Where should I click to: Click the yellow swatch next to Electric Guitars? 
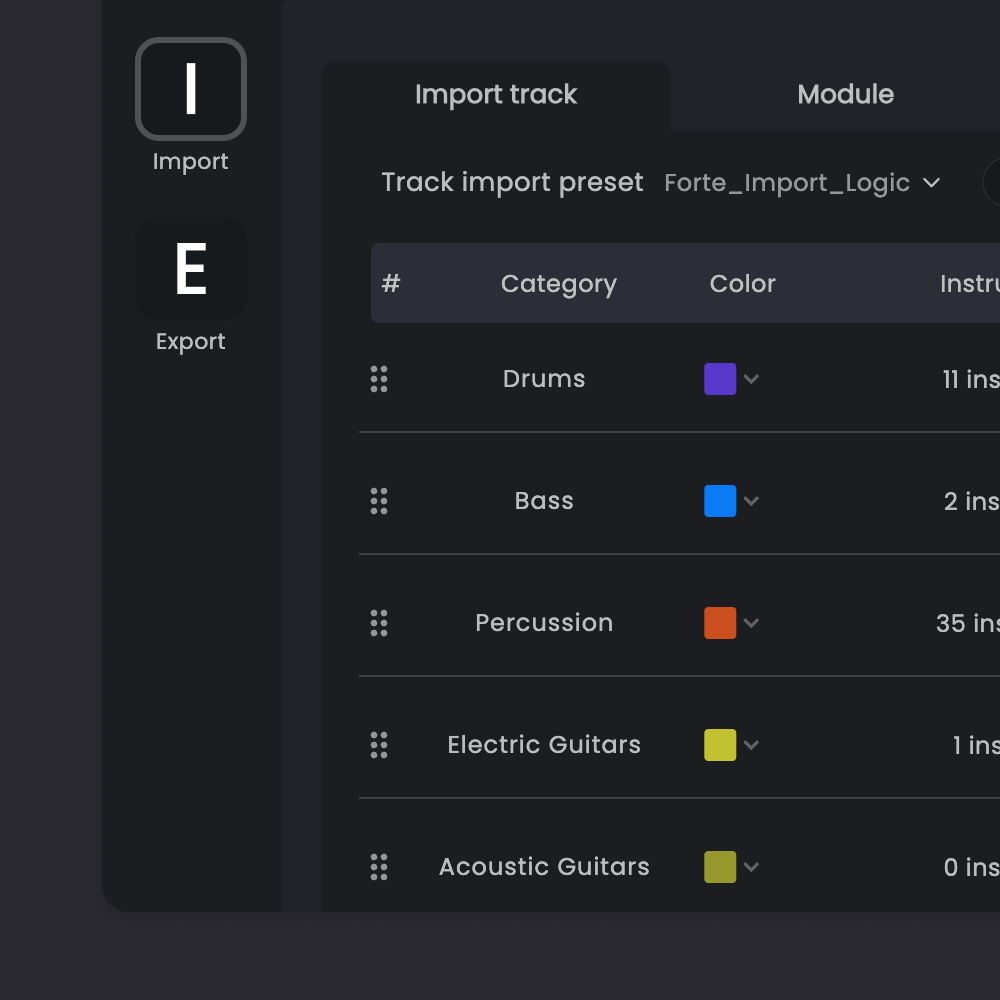pos(722,745)
